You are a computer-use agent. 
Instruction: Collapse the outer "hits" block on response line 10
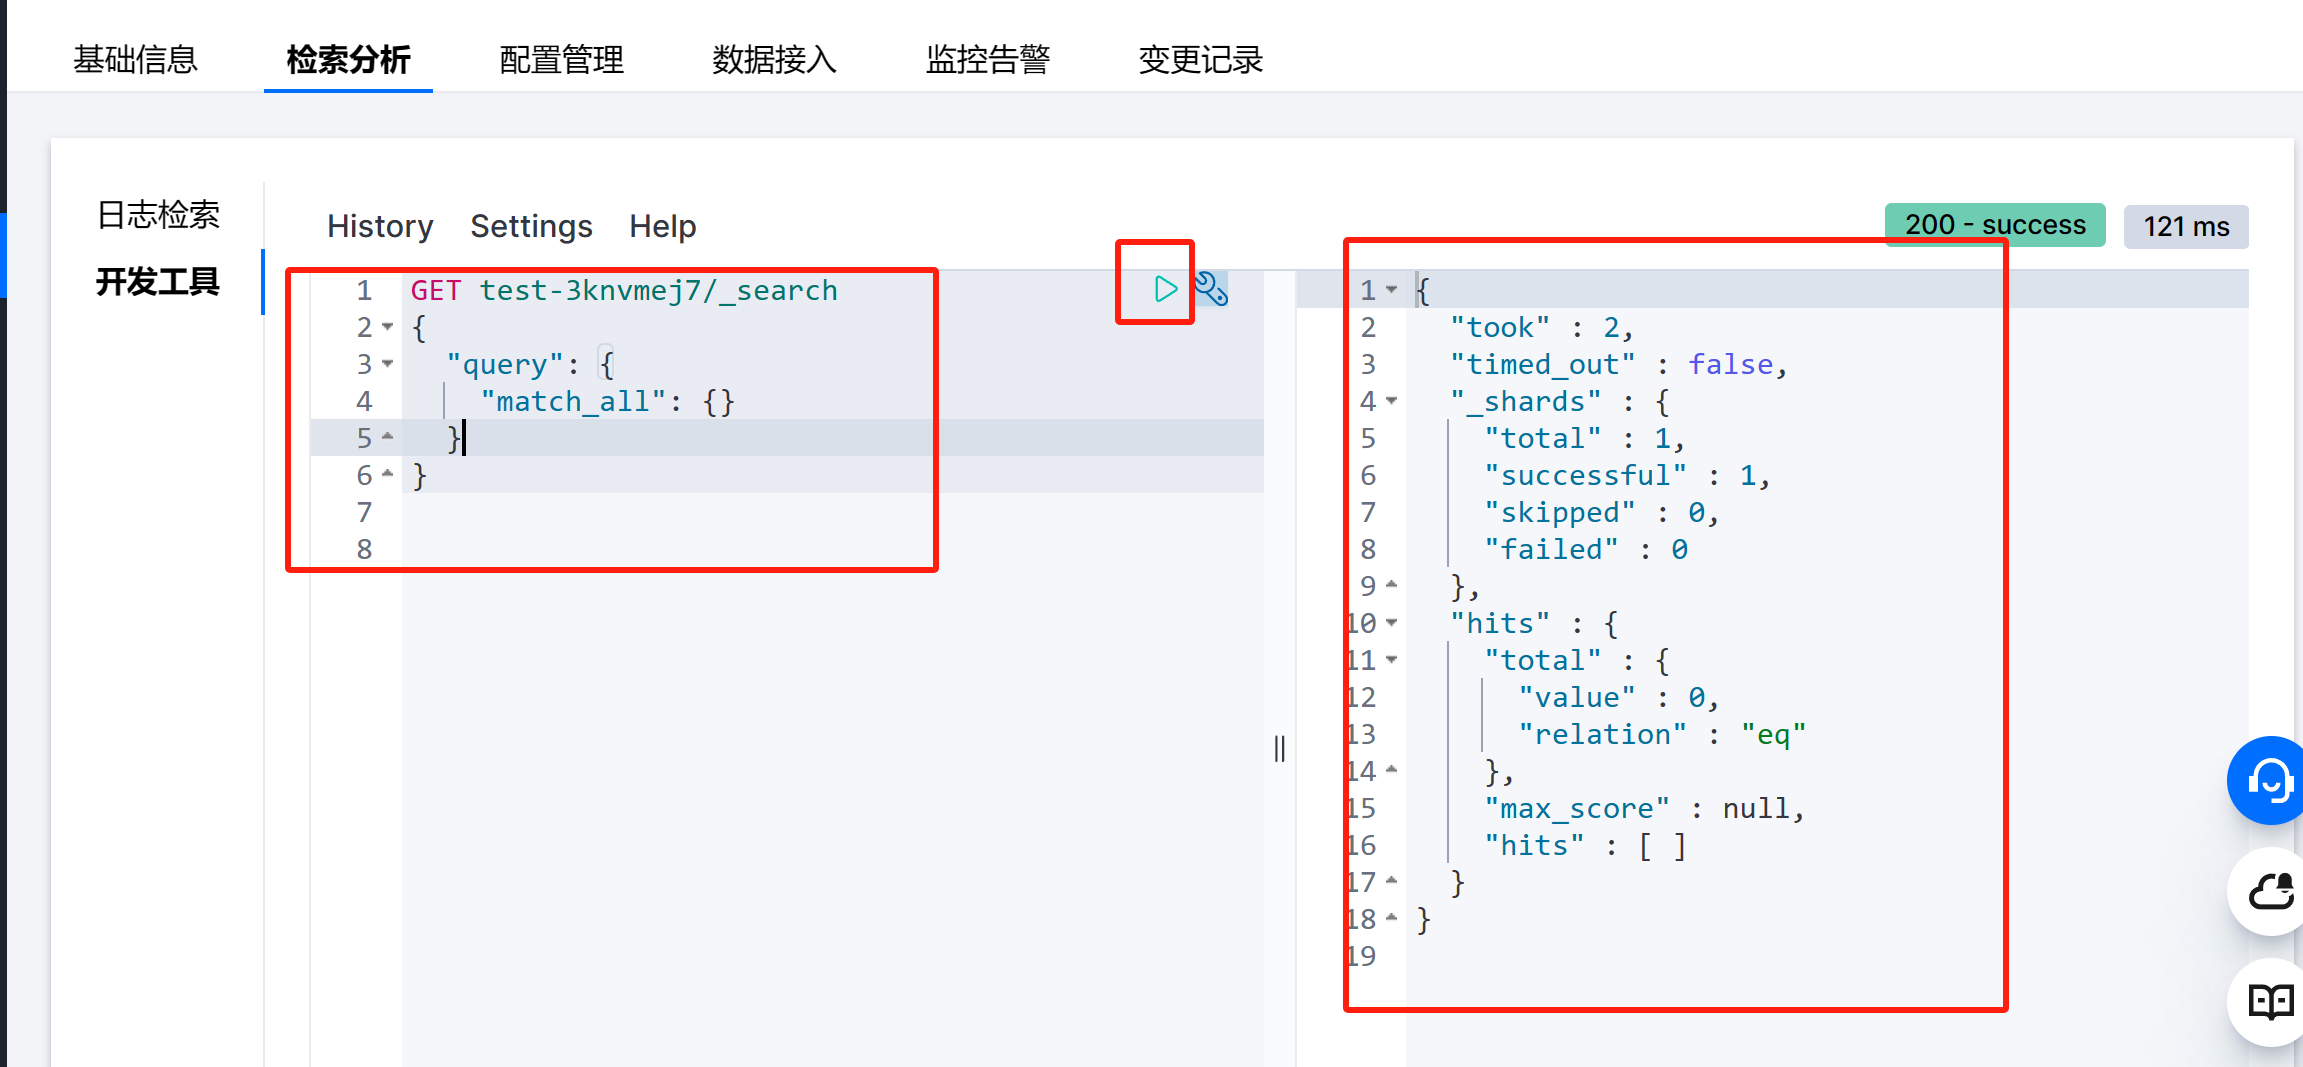[x=1391, y=623]
